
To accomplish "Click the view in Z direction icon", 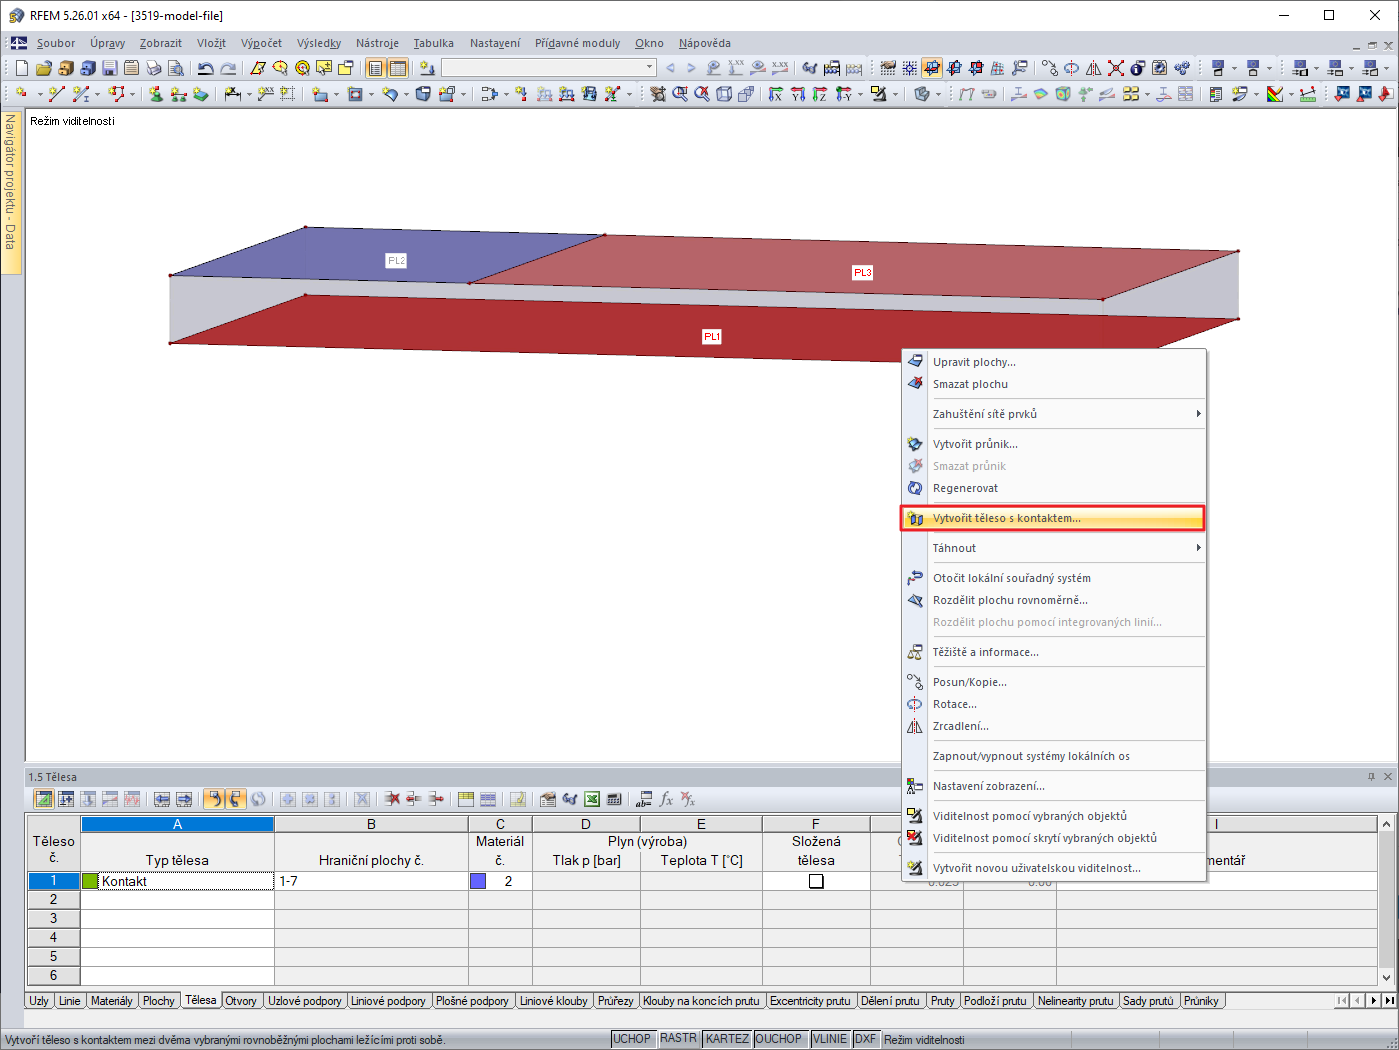I will [x=819, y=94].
